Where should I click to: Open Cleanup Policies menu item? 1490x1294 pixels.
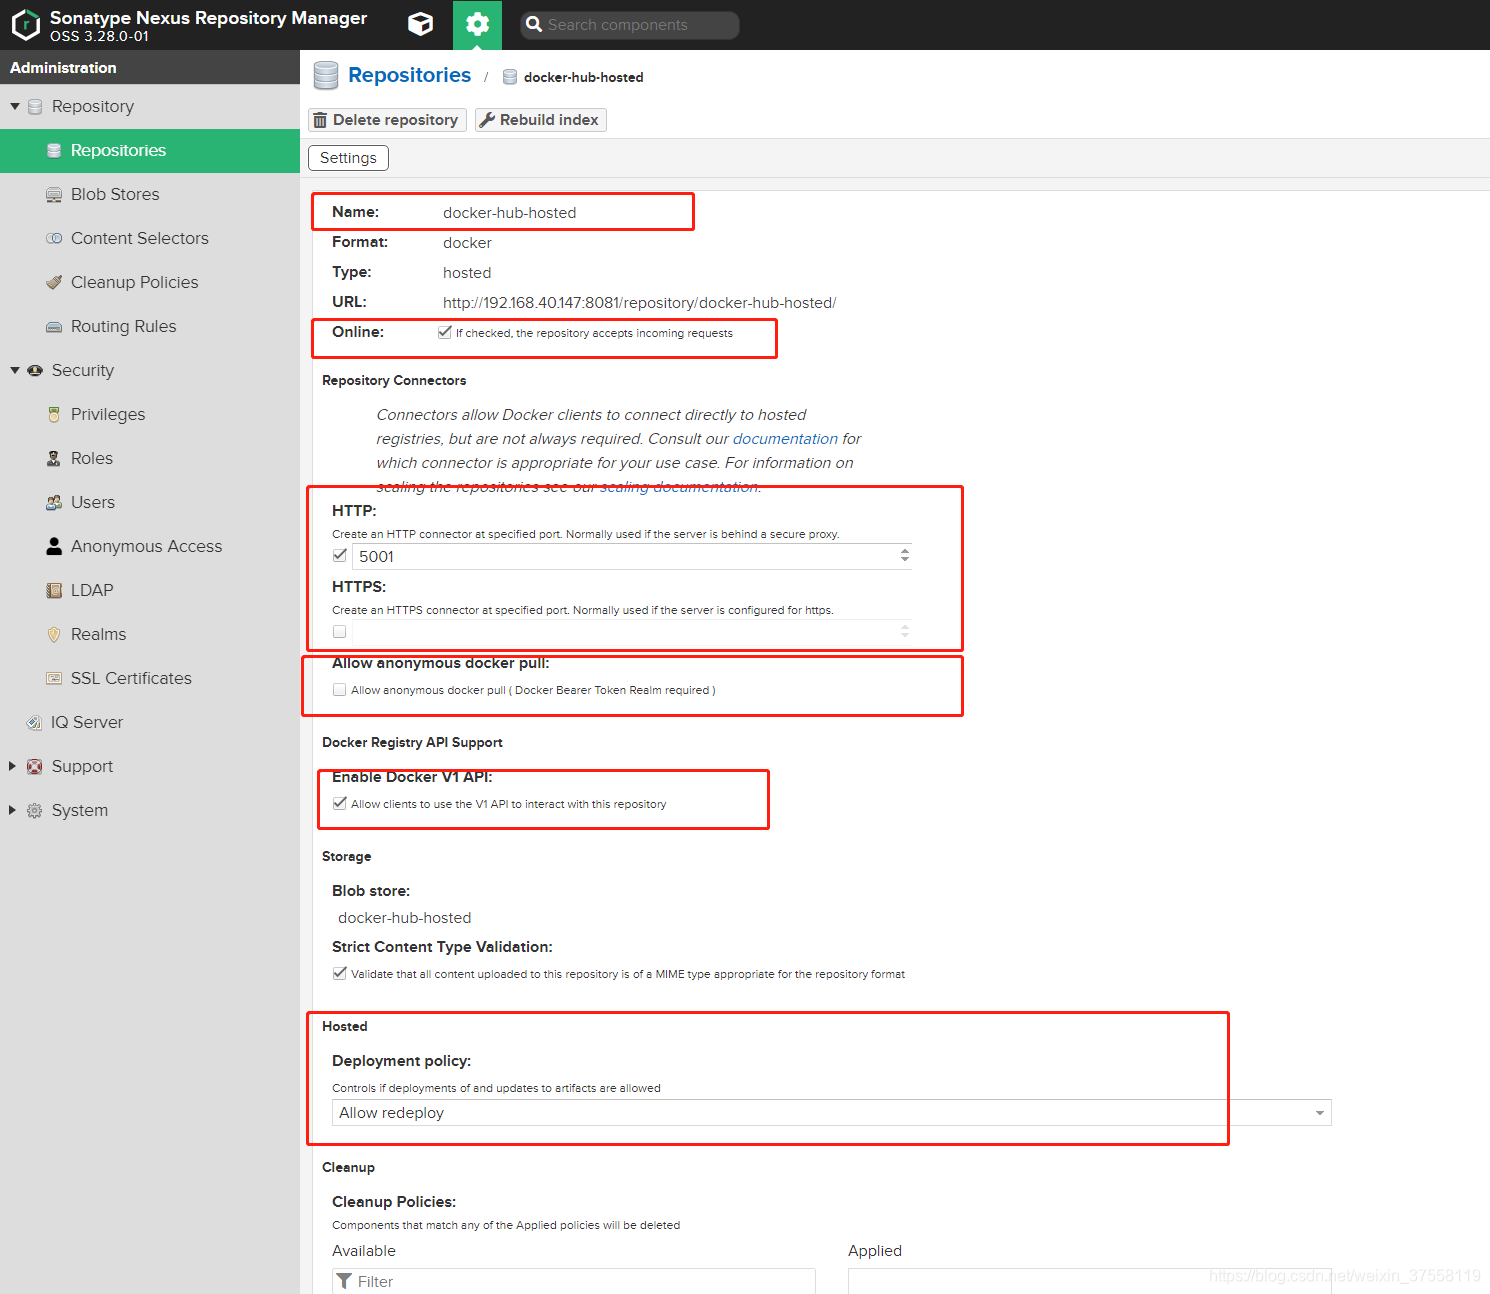(150, 282)
